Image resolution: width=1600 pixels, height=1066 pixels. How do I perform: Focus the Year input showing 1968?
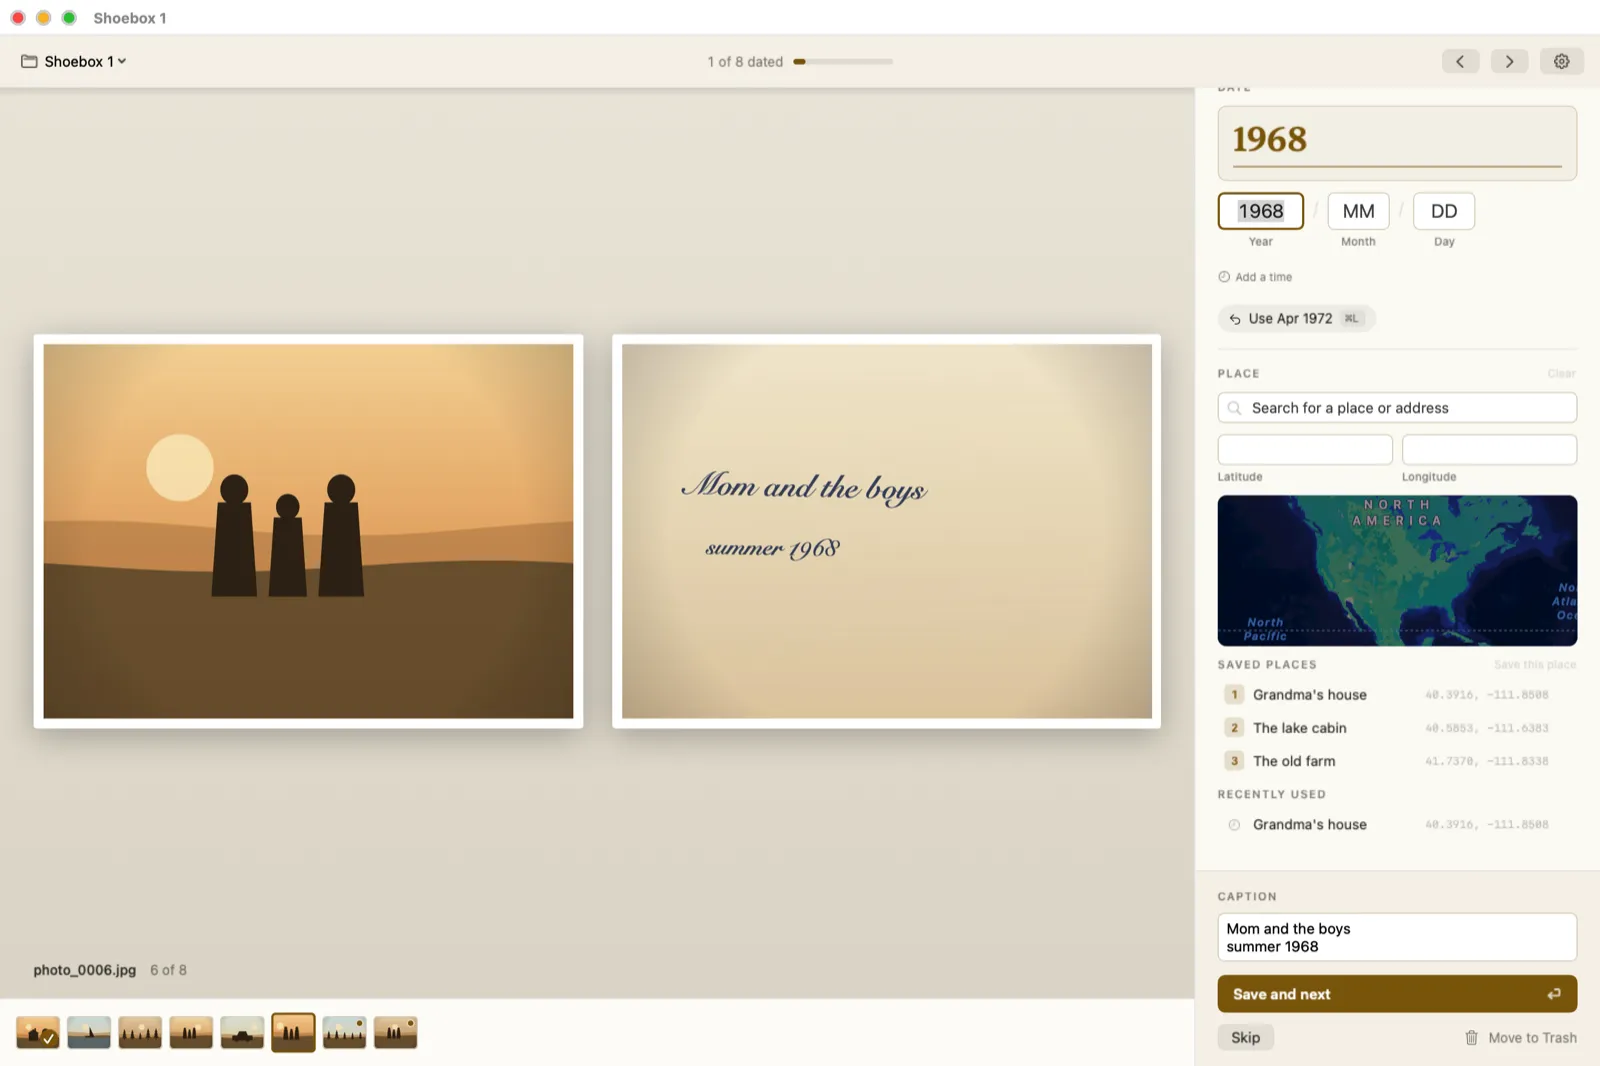[1261, 211]
